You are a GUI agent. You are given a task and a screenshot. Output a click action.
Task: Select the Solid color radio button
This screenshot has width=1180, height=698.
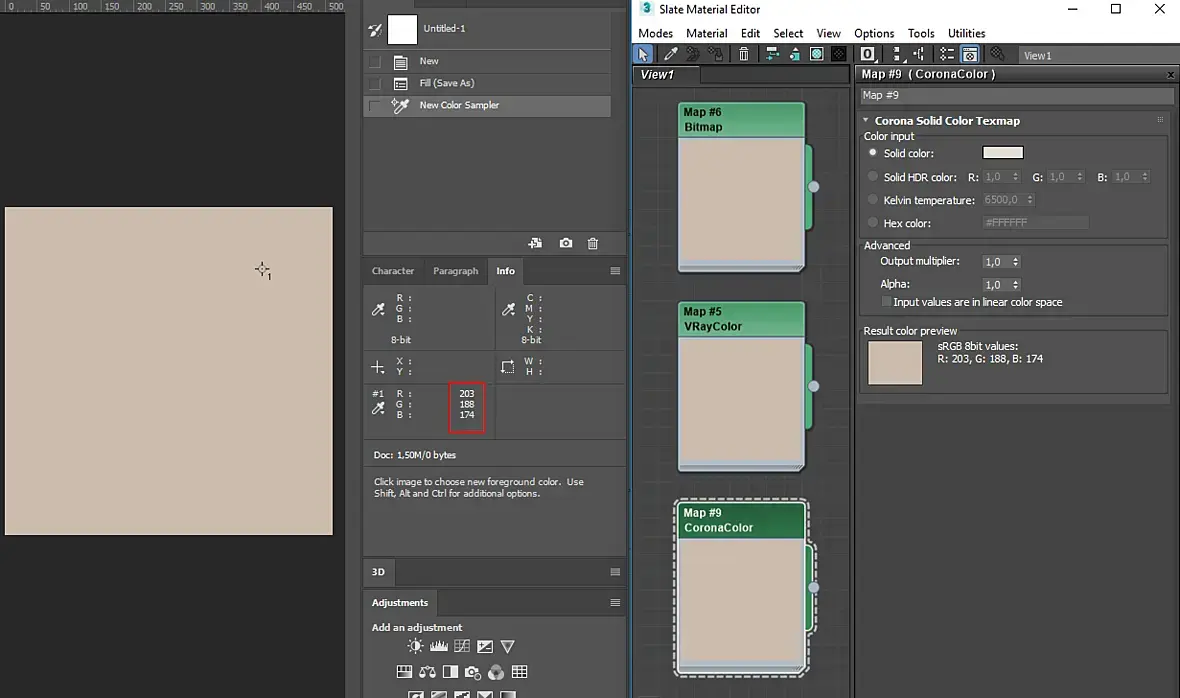[x=873, y=153]
